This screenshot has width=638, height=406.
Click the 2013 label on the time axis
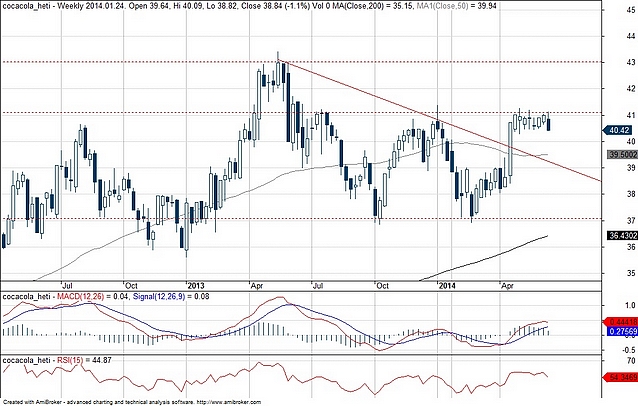tap(196, 286)
